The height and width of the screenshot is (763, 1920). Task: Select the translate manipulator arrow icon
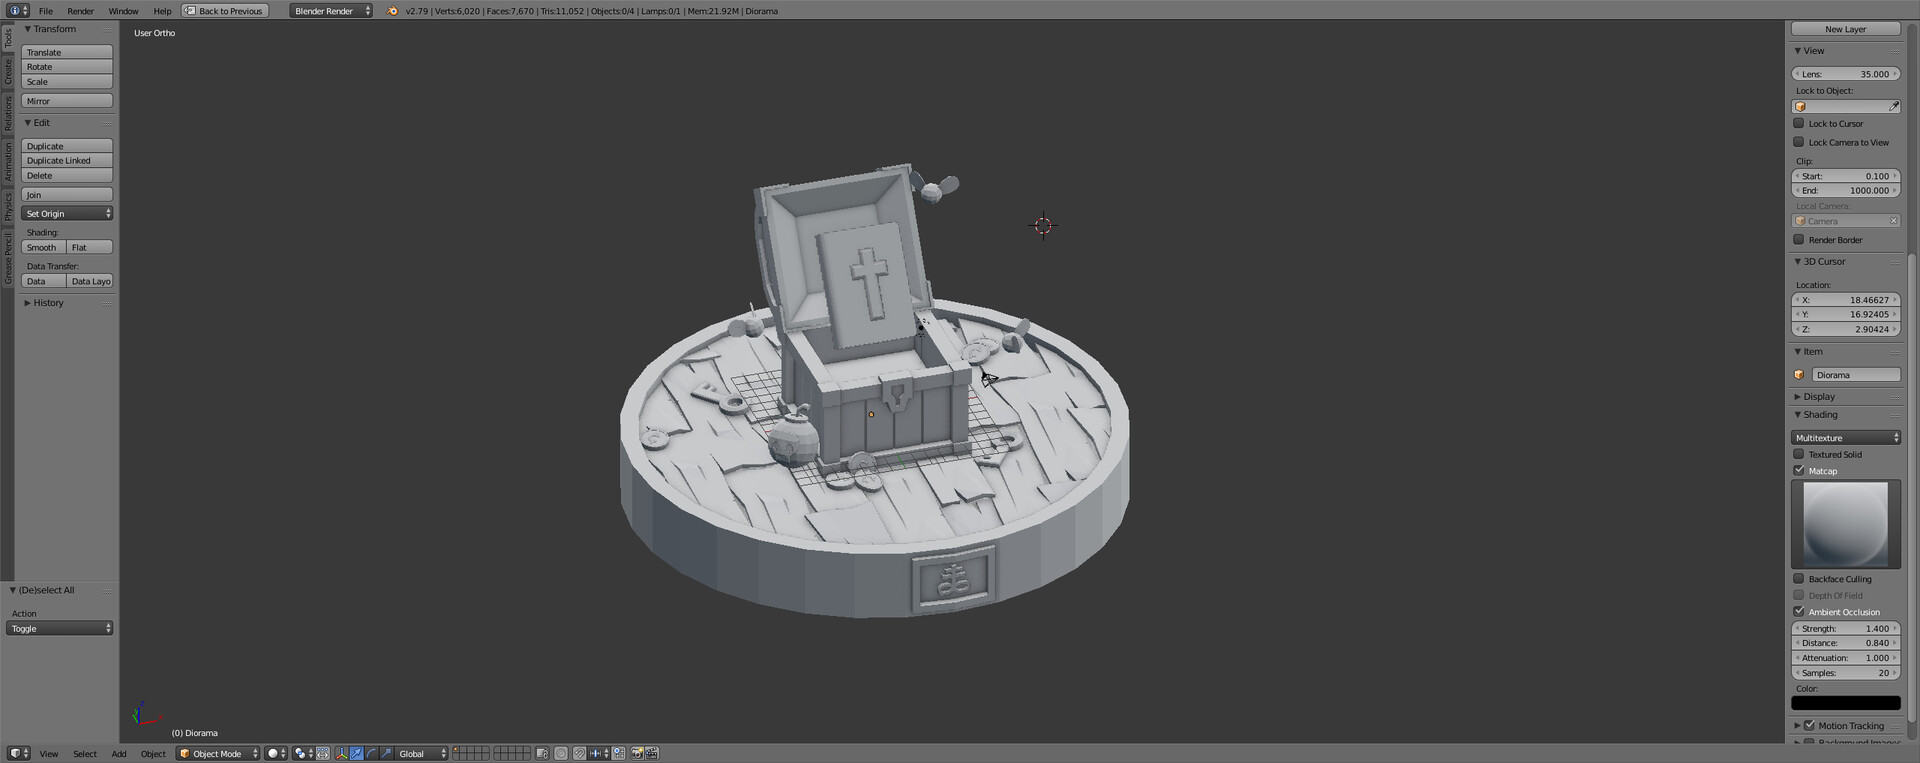coord(357,753)
